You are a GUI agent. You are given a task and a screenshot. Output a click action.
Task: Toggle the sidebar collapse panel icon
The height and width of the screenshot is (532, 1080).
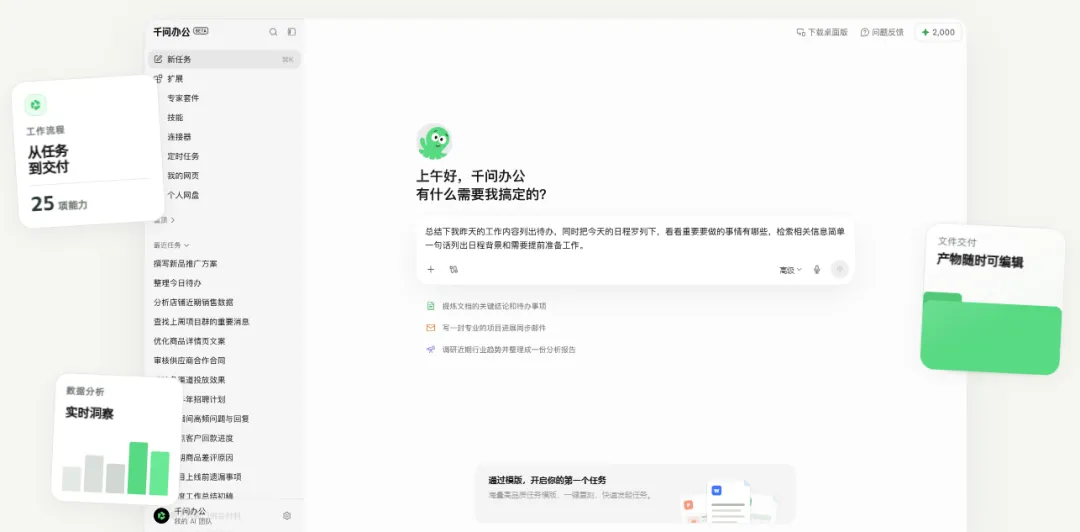click(x=291, y=32)
